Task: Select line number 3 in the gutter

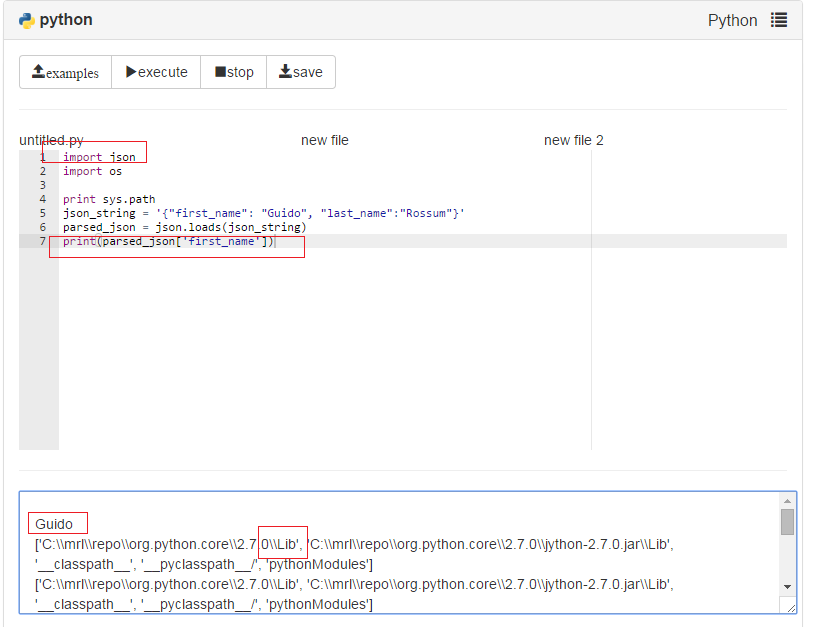Action: click(x=43, y=185)
